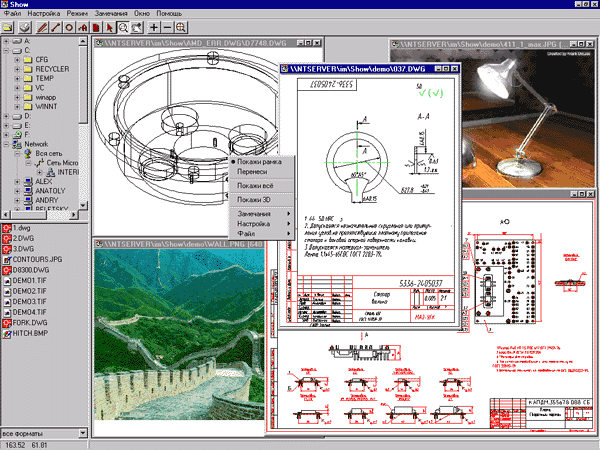The height and width of the screenshot is (450, 600).
Task: Select the line drawing tool
Action: (56, 28)
